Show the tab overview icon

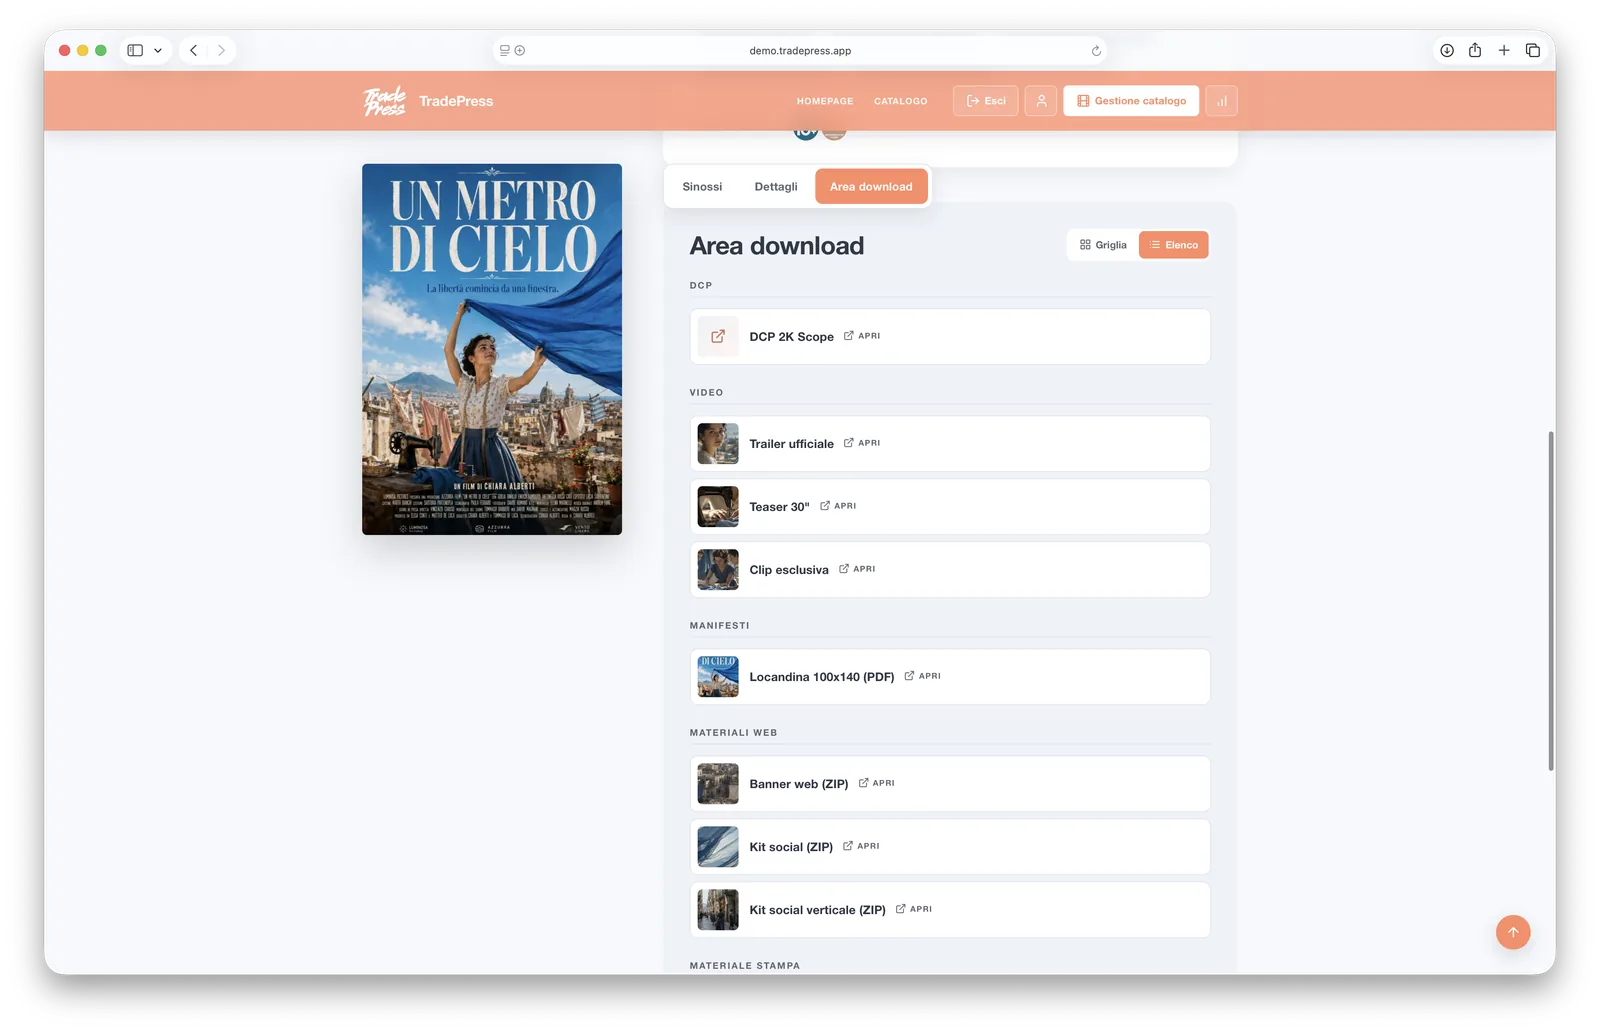pos(1533,50)
